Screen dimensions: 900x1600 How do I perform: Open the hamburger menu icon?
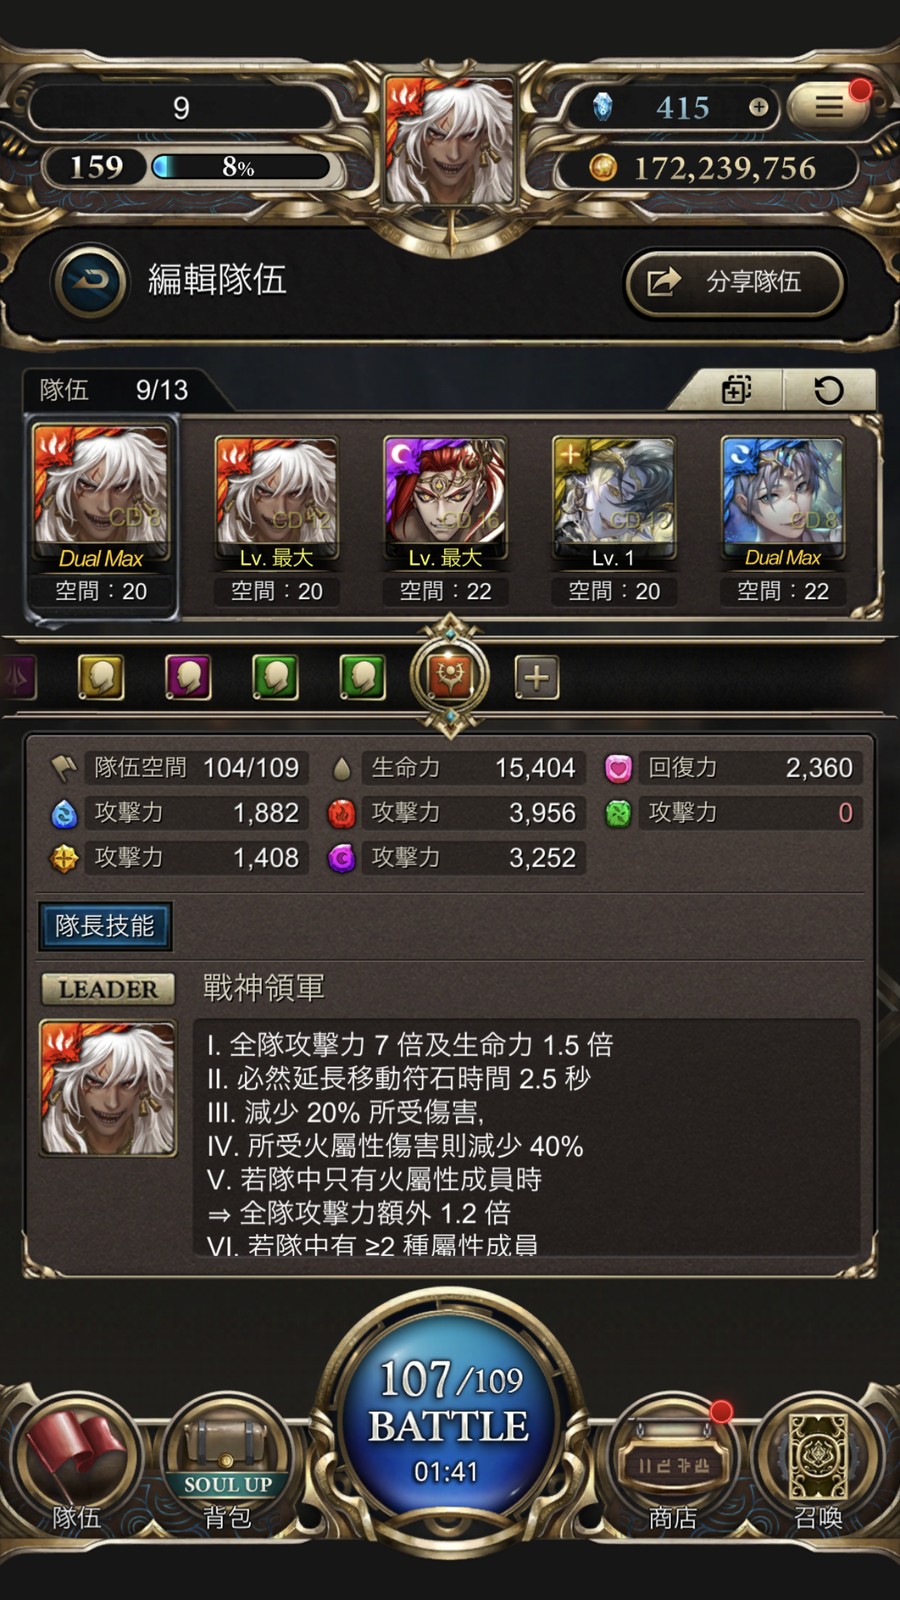click(x=827, y=106)
